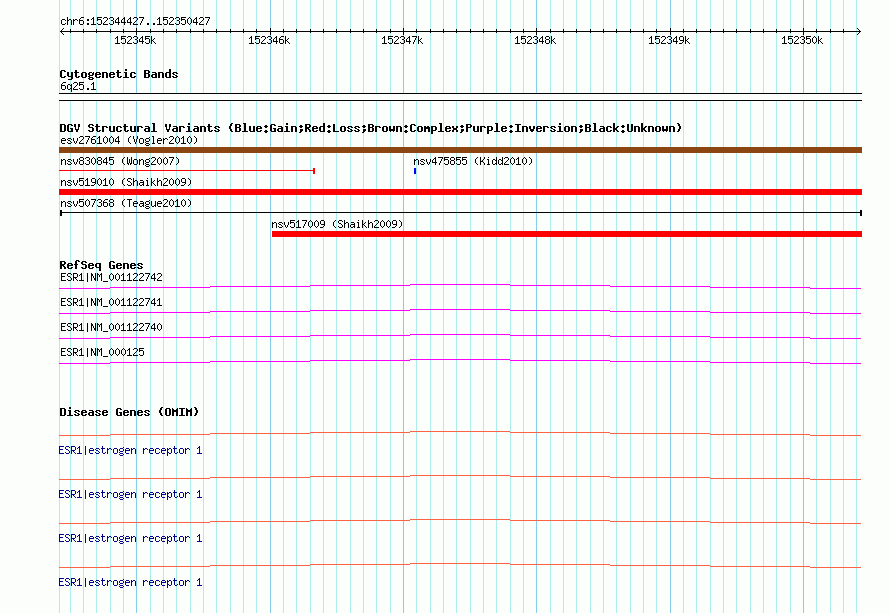Select the nsv519010 (Shaikh2009) red bar
This screenshot has width=890, height=613.
pyautogui.click(x=460, y=192)
